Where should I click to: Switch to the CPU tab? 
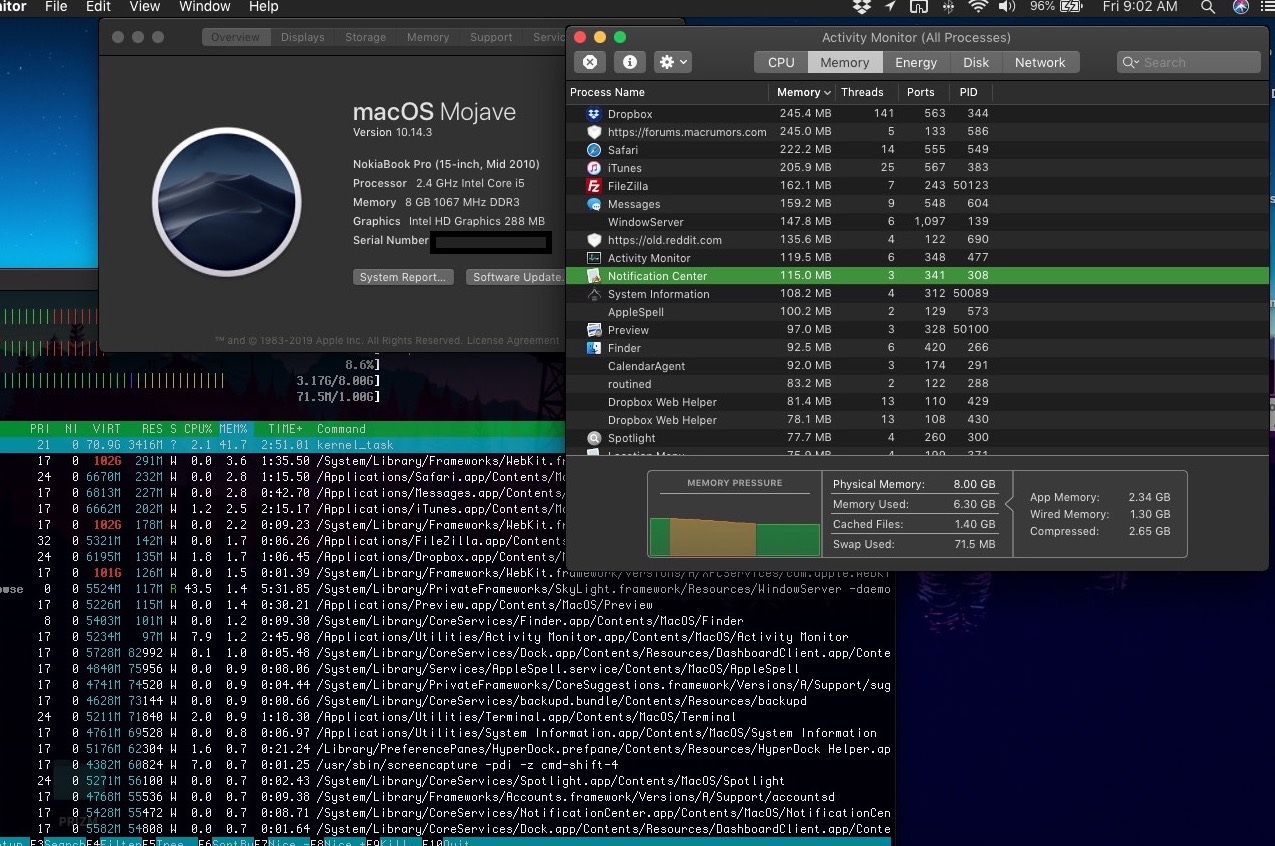tap(781, 62)
